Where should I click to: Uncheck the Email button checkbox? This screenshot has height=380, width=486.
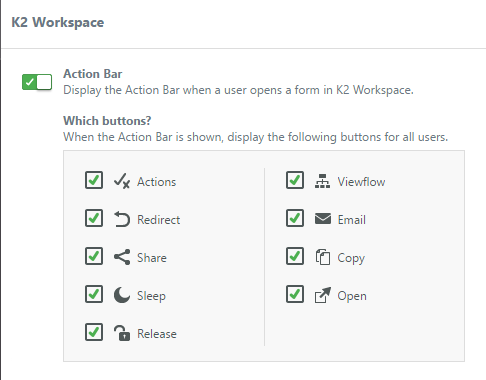295,218
